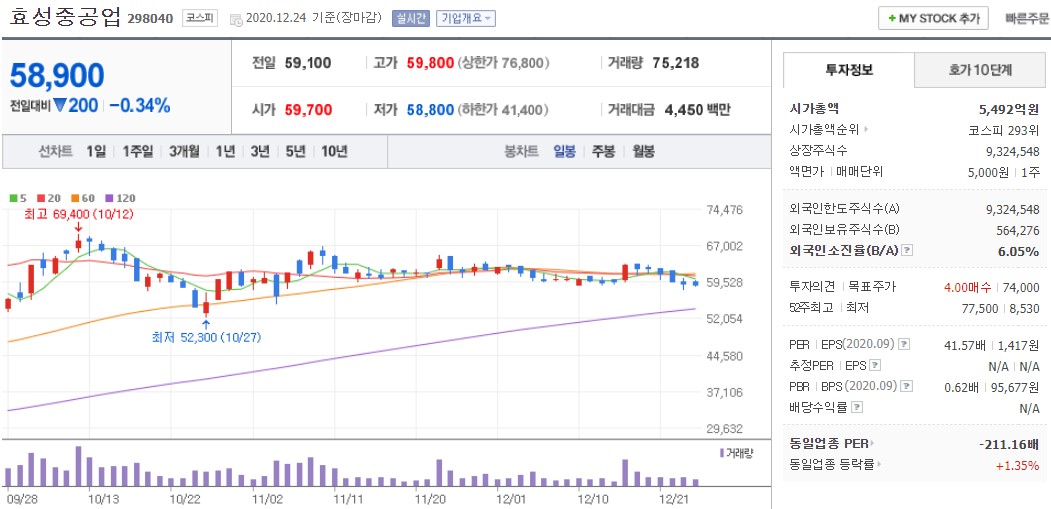Image resolution: width=1051 pixels, height=509 pixels.
Task: Click the 코스피 293위 ranking value
Action: 1005,129
